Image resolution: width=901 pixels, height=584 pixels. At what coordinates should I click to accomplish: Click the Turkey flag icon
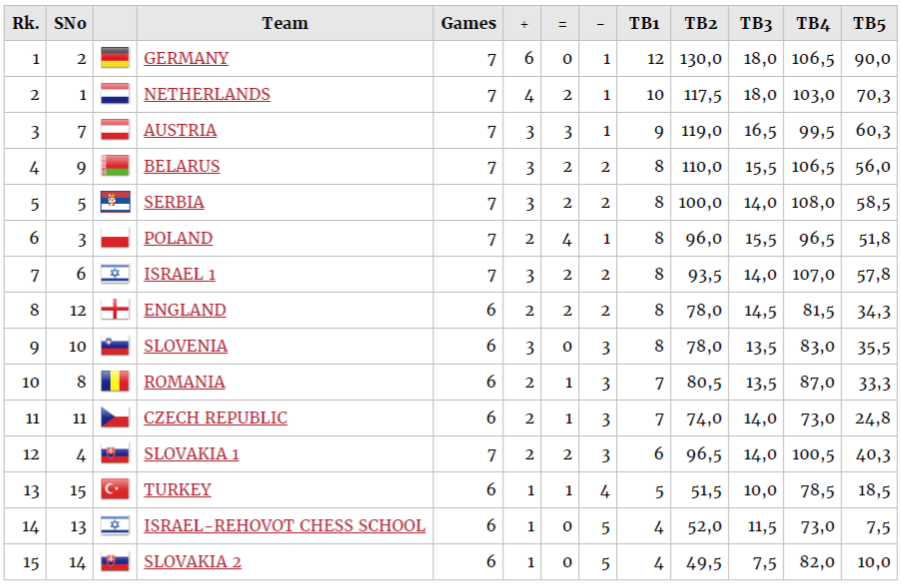click(x=115, y=489)
